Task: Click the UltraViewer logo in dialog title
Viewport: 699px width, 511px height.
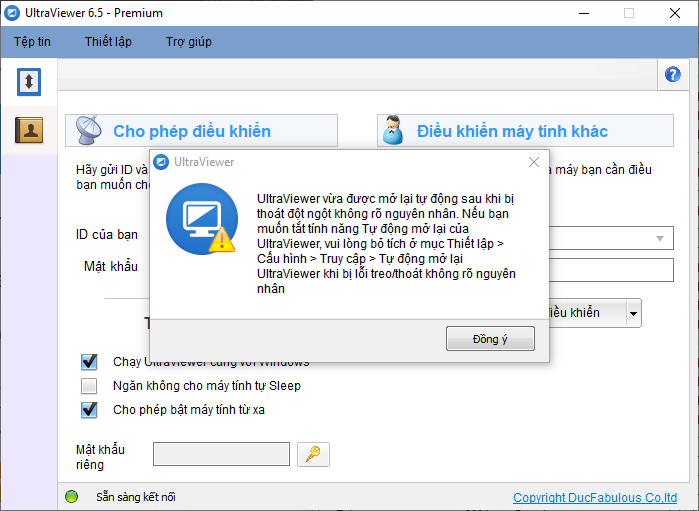Action: [161, 162]
